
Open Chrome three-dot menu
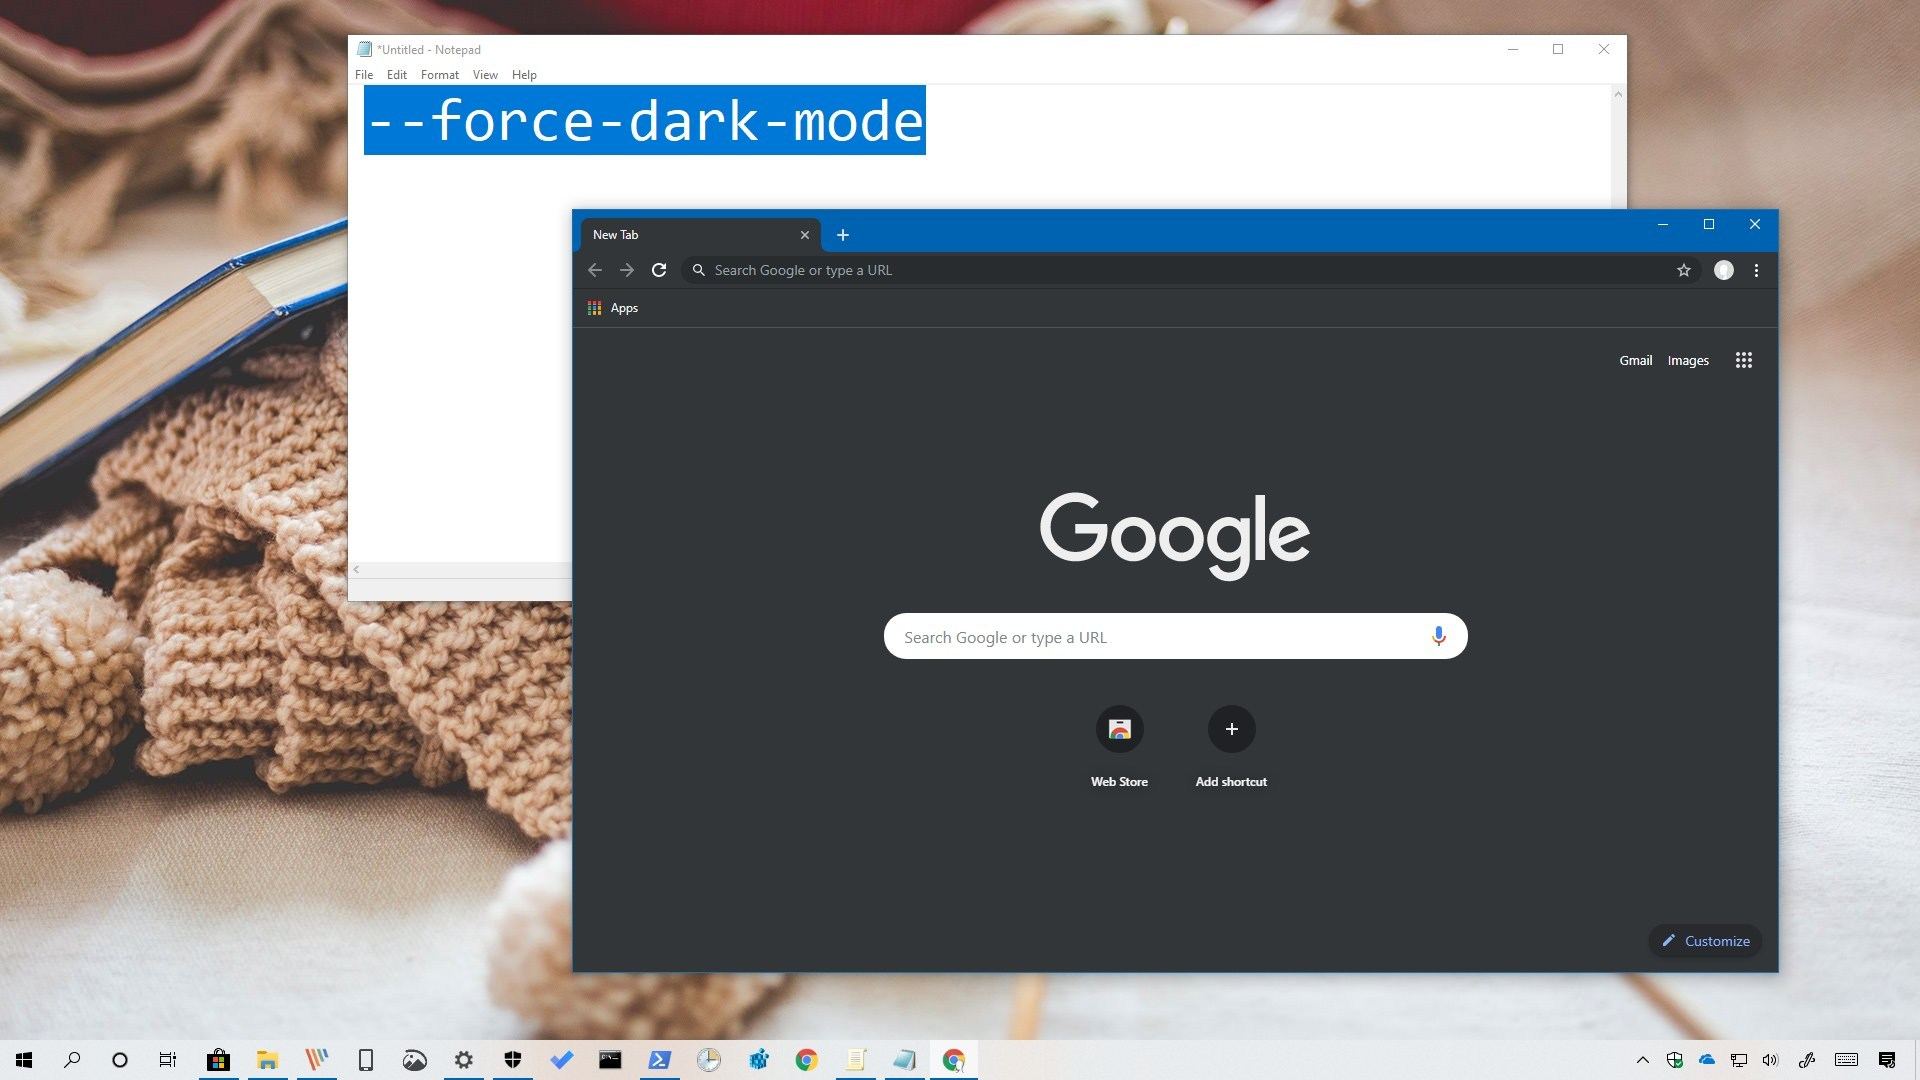(1756, 270)
